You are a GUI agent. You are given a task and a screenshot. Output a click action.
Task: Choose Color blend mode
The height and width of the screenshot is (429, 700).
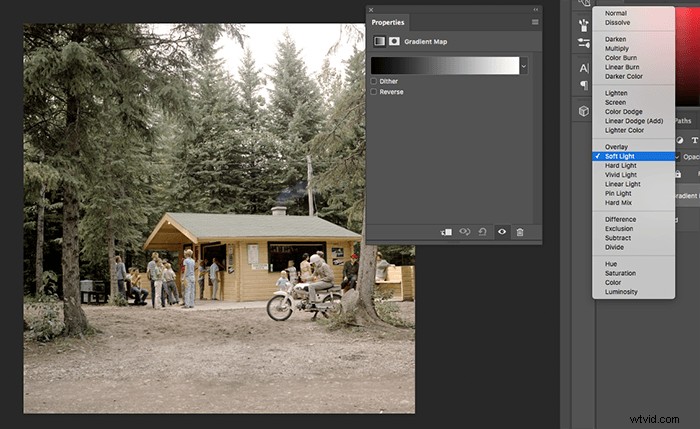tap(633, 283)
